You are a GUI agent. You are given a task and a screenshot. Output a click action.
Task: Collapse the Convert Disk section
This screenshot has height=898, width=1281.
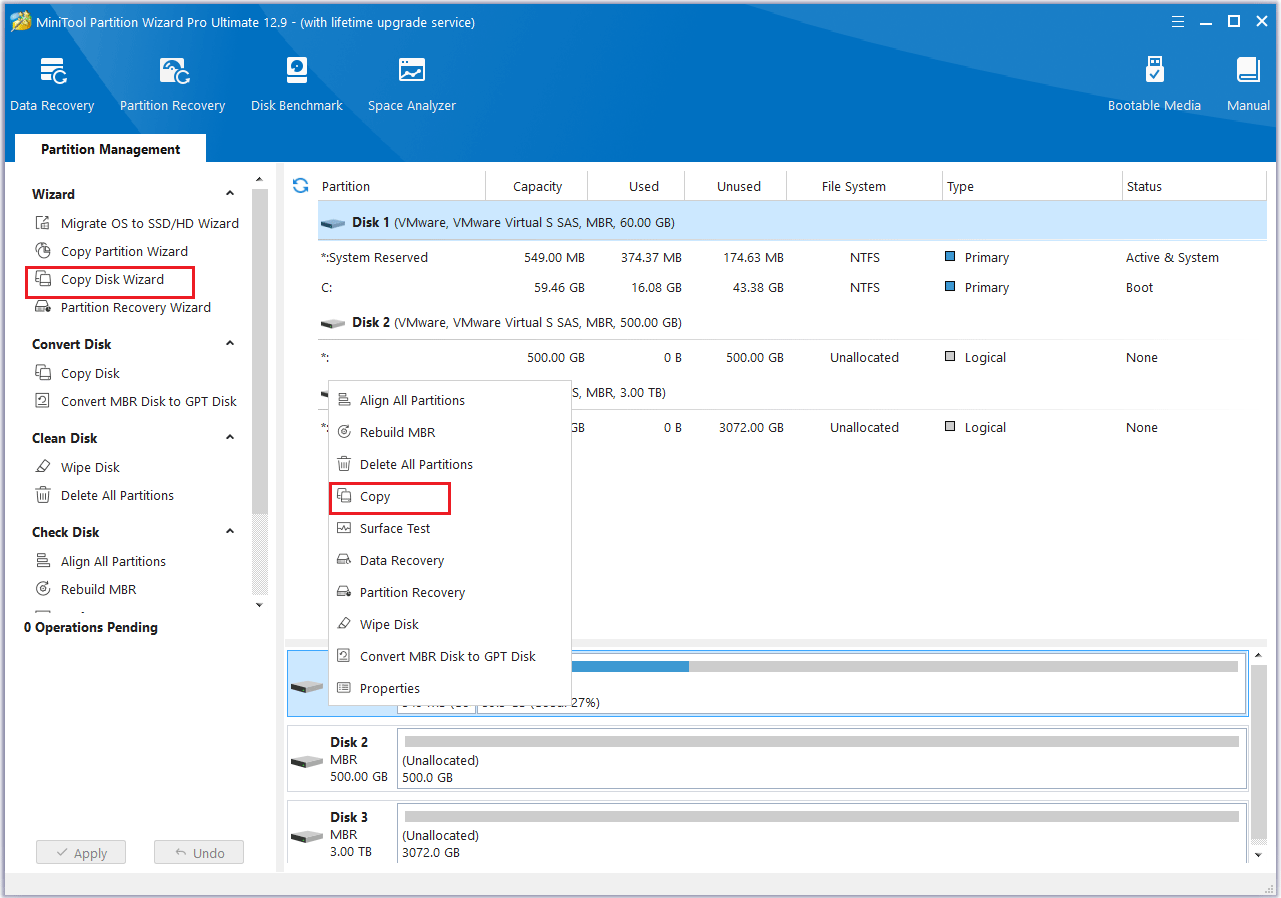[230, 344]
